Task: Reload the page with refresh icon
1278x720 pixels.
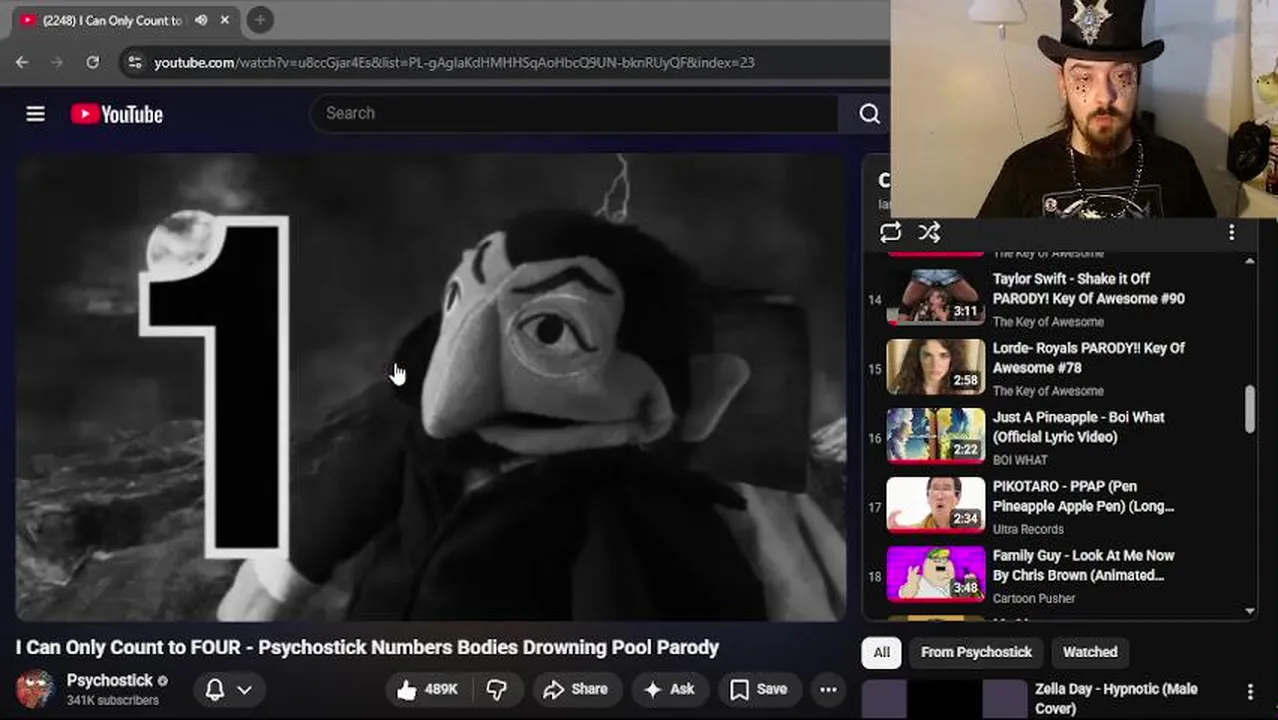Action: pos(92,62)
